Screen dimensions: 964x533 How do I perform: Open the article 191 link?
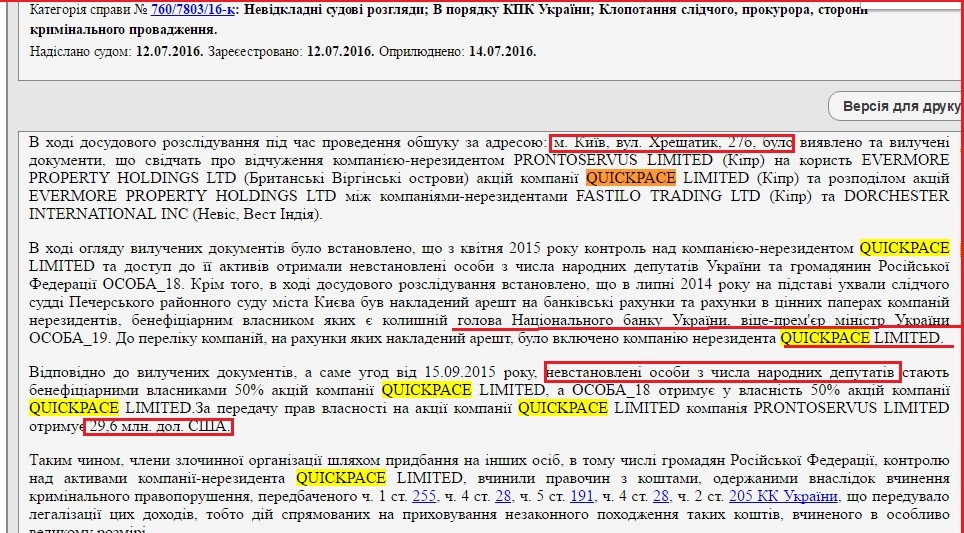(x=582, y=496)
